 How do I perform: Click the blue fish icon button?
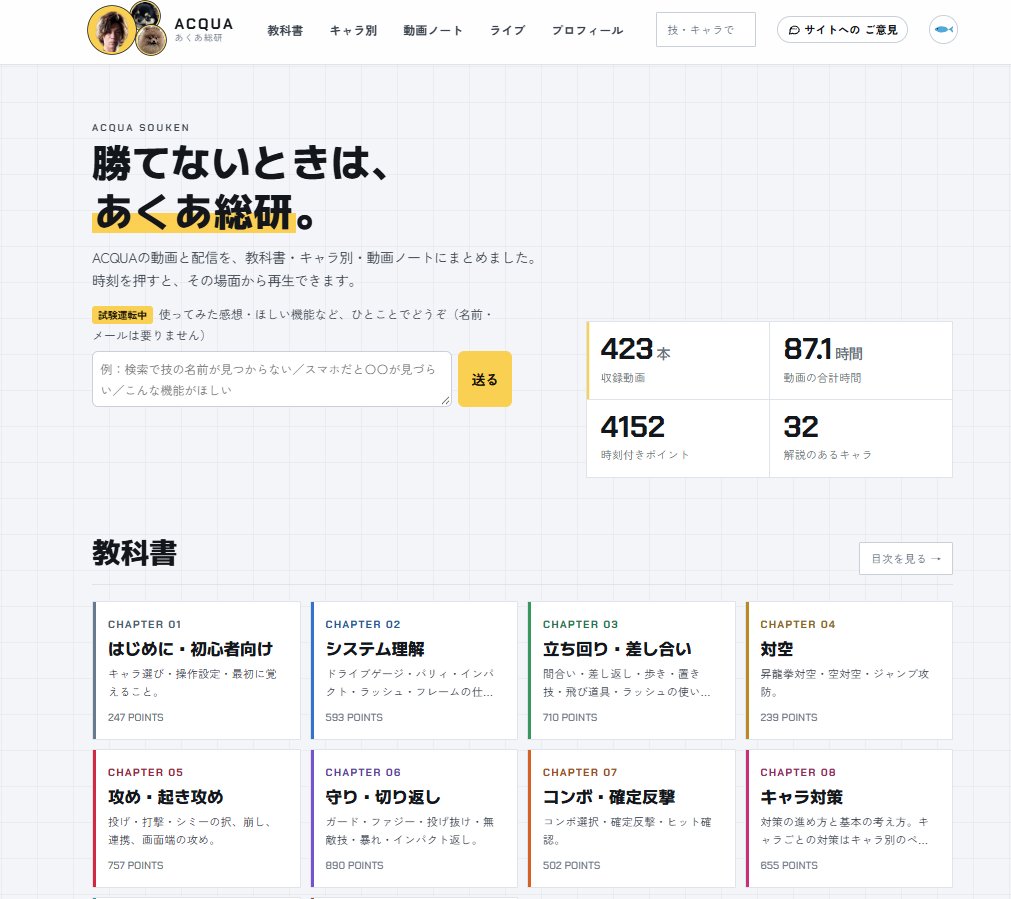click(x=943, y=30)
